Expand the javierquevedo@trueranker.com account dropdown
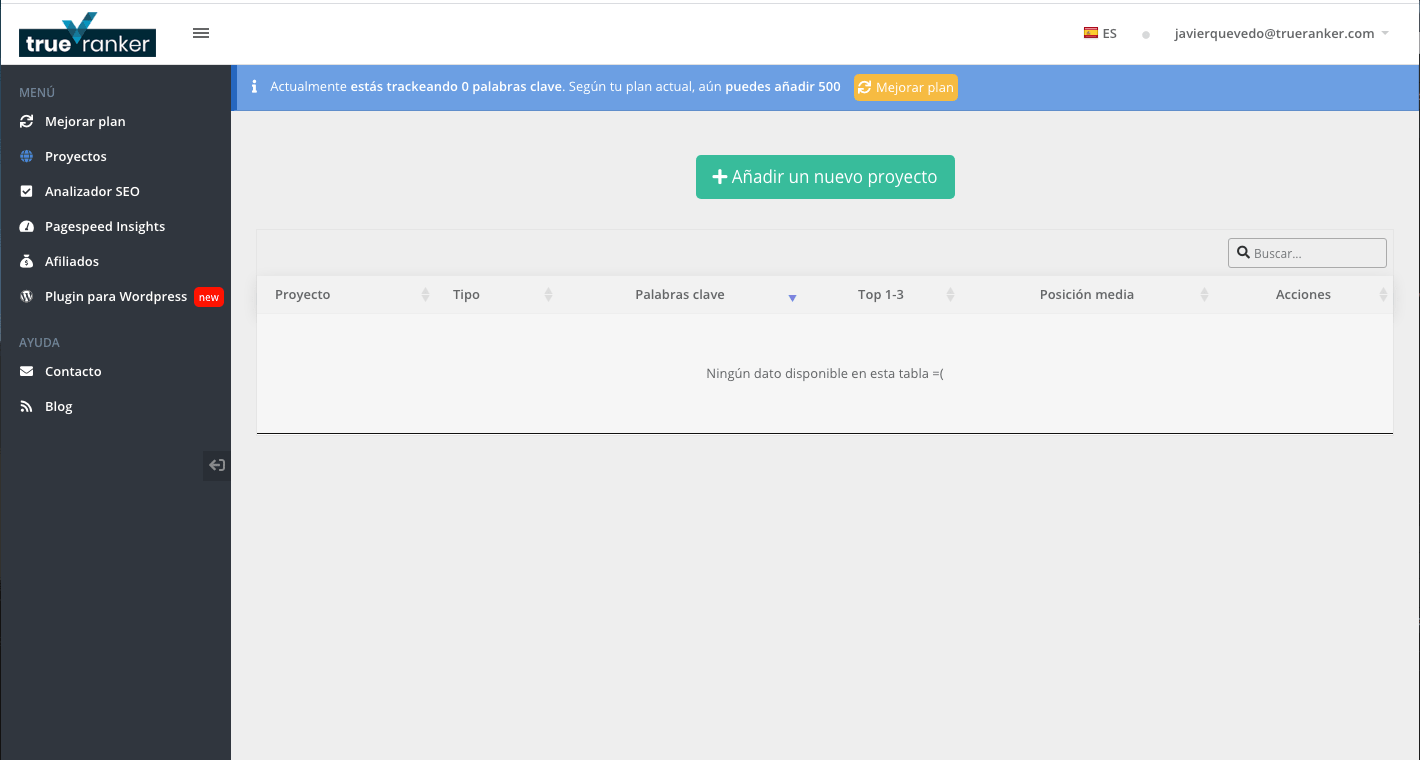The image size is (1420, 760). click(x=1274, y=33)
